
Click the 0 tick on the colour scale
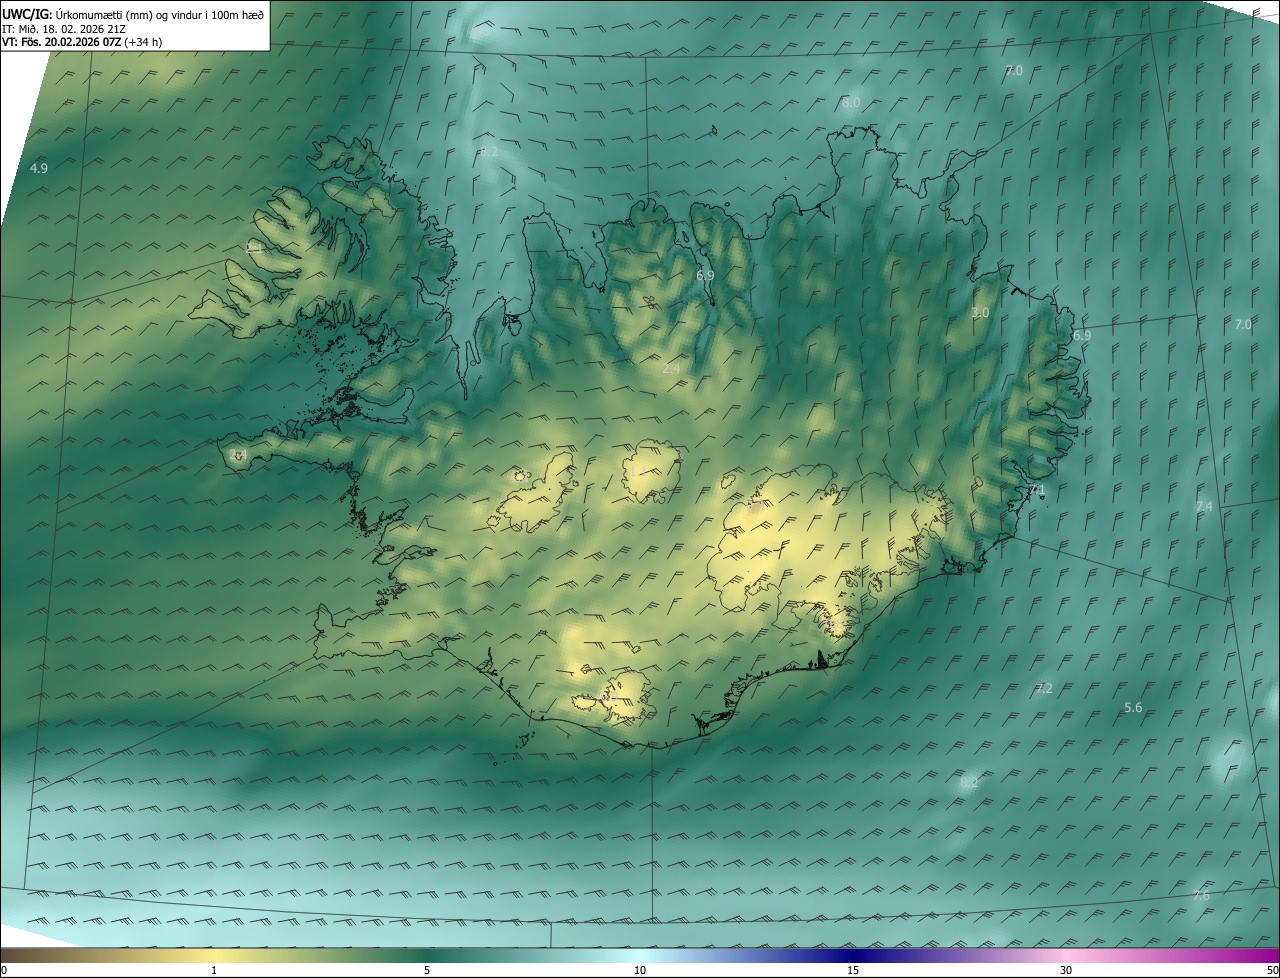[x=3, y=970]
